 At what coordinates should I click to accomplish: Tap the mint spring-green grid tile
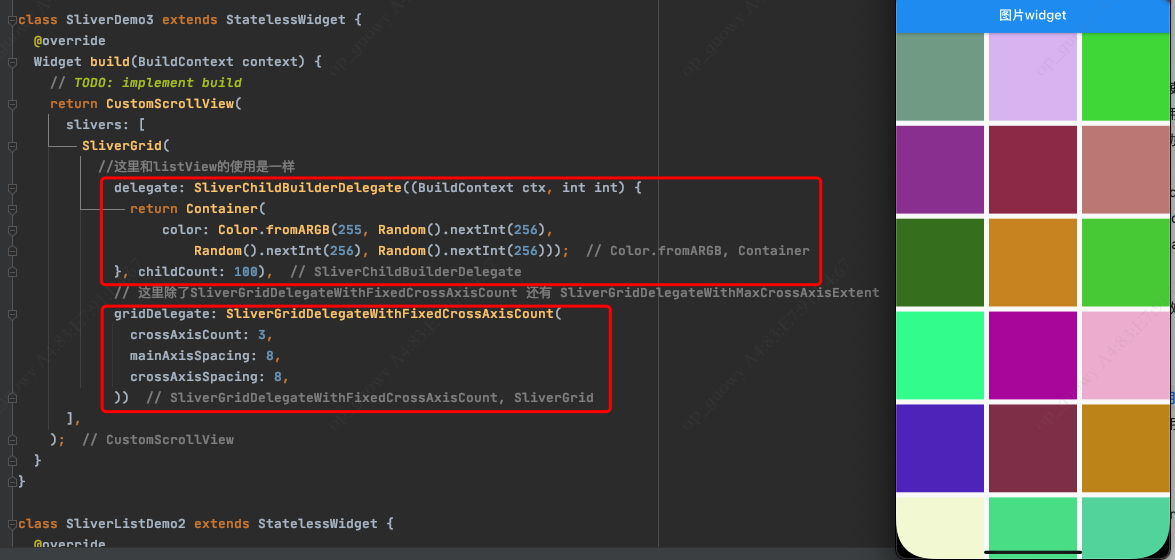point(939,355)
